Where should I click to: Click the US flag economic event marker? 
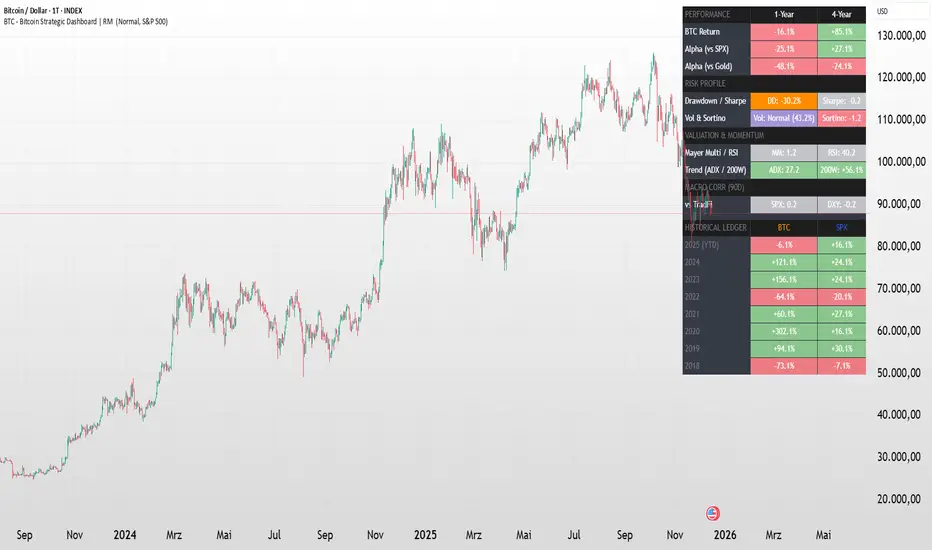tap(711, 512)
